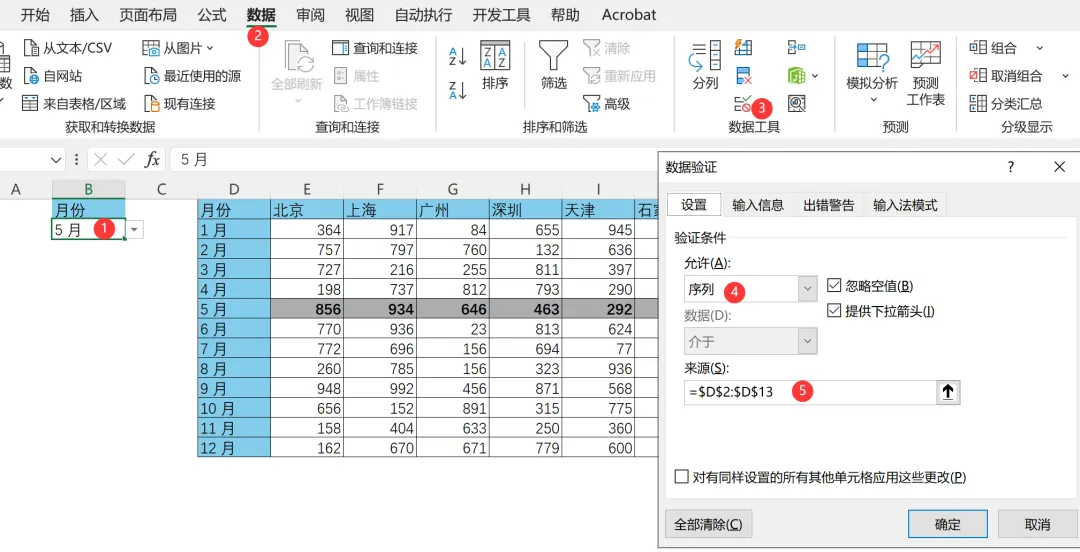The height and width of the screenshot is (552, 1080).
Task: Click the Remove Duplicates icon
Action: (744, 75)
